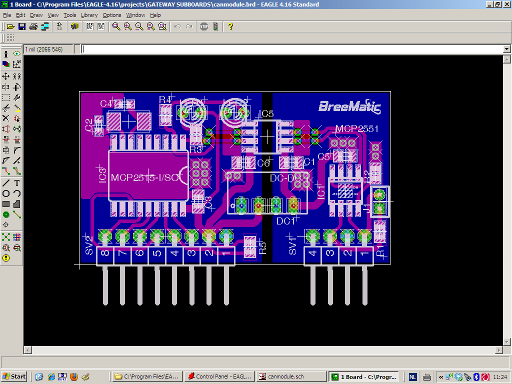Click in the command line input field
The image size is (512, 384).
pos(292,49)
